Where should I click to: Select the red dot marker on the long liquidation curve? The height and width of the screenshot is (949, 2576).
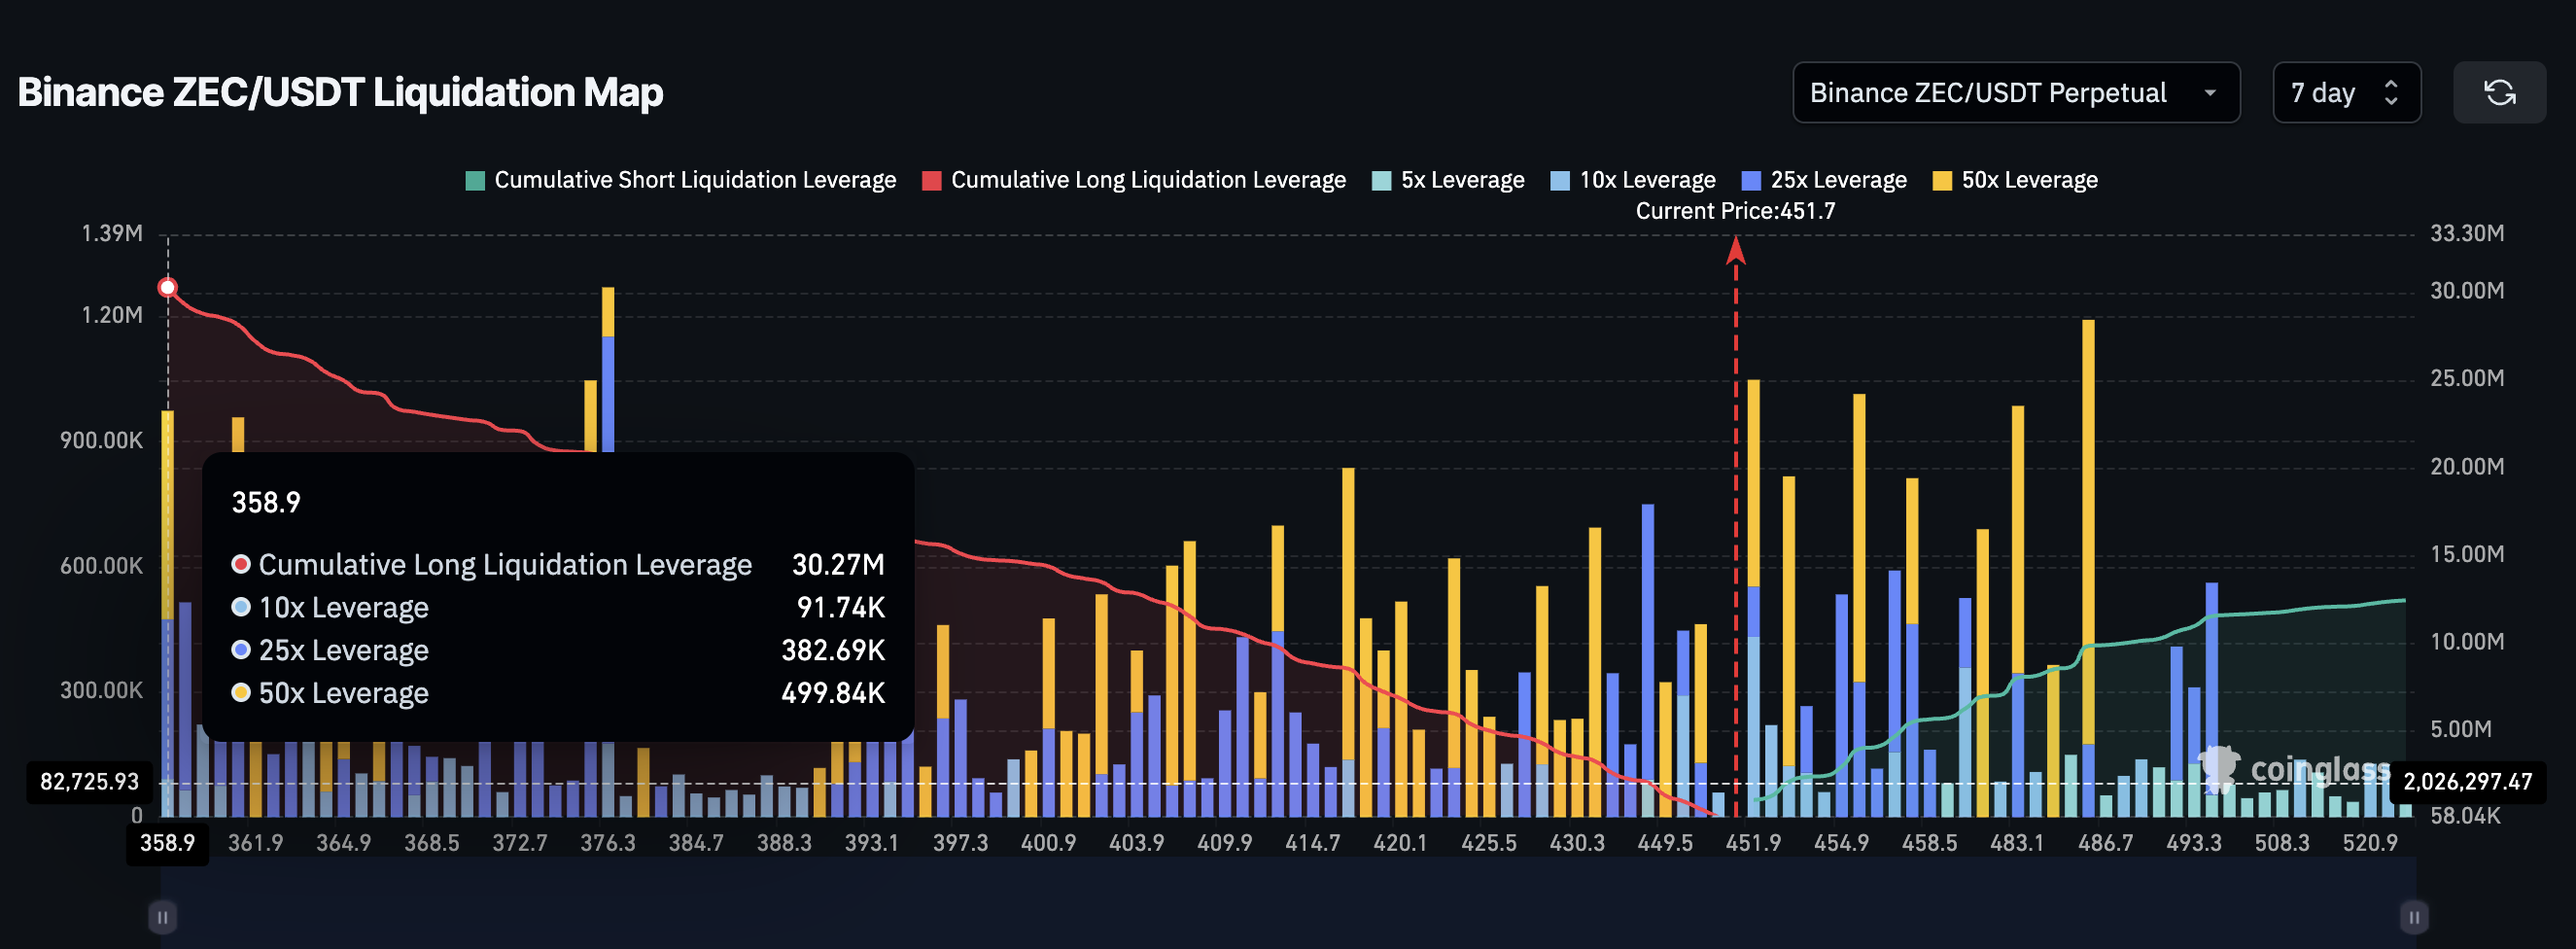166,287
